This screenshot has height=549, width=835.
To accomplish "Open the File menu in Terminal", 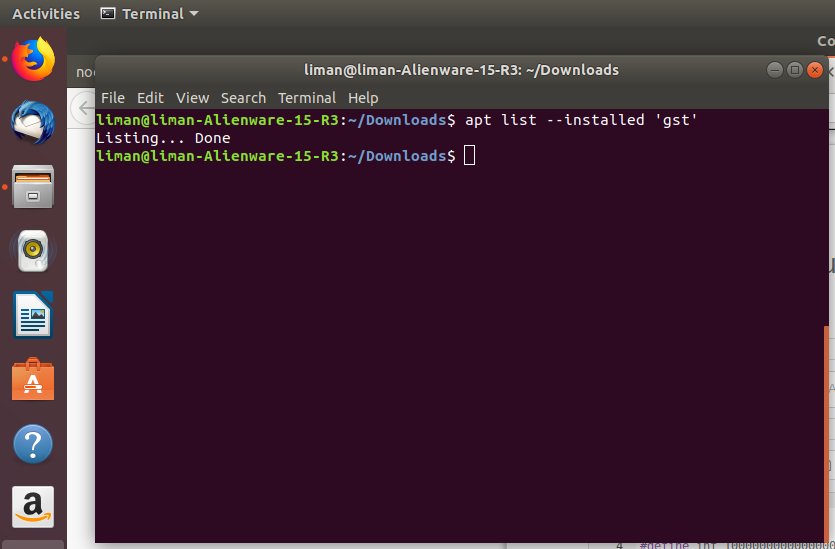I will 113,98.
